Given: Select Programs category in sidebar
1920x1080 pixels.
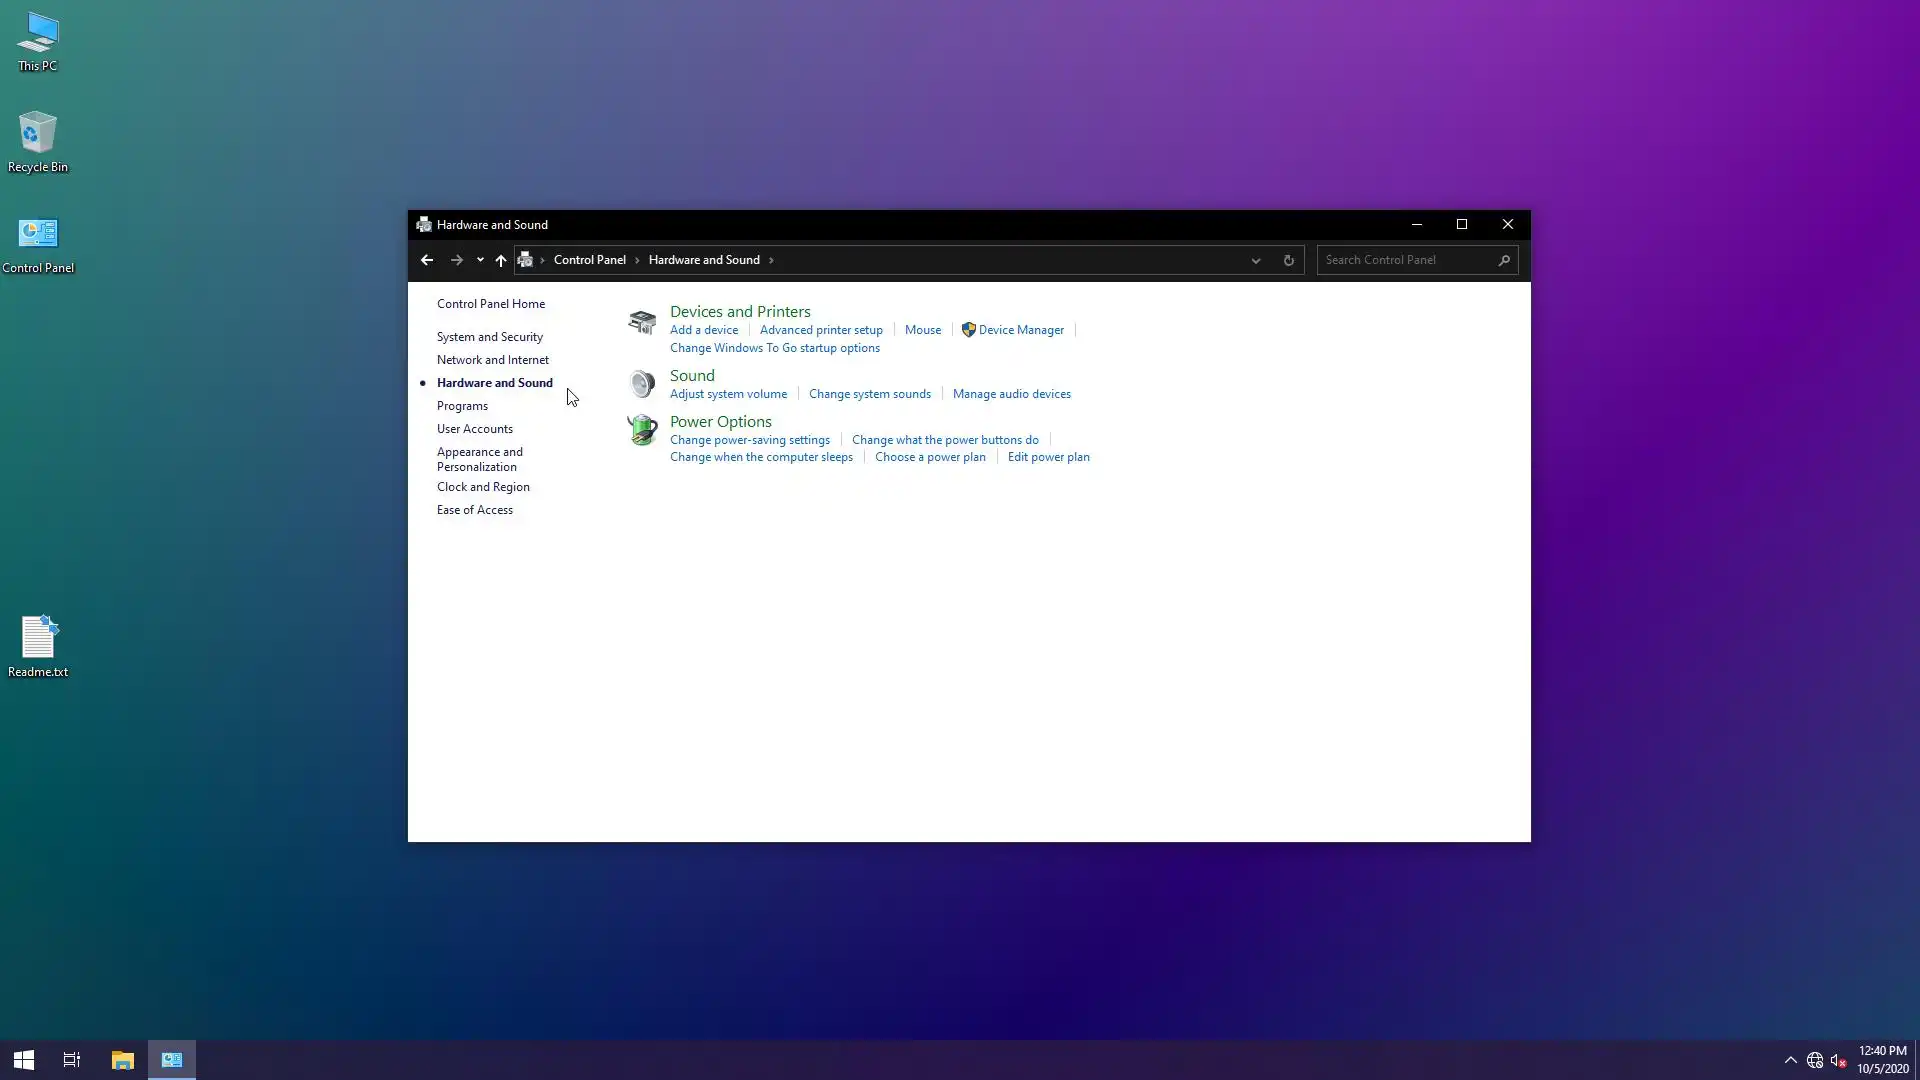Looking at the screenshot, I should click(x=462, y=406).
